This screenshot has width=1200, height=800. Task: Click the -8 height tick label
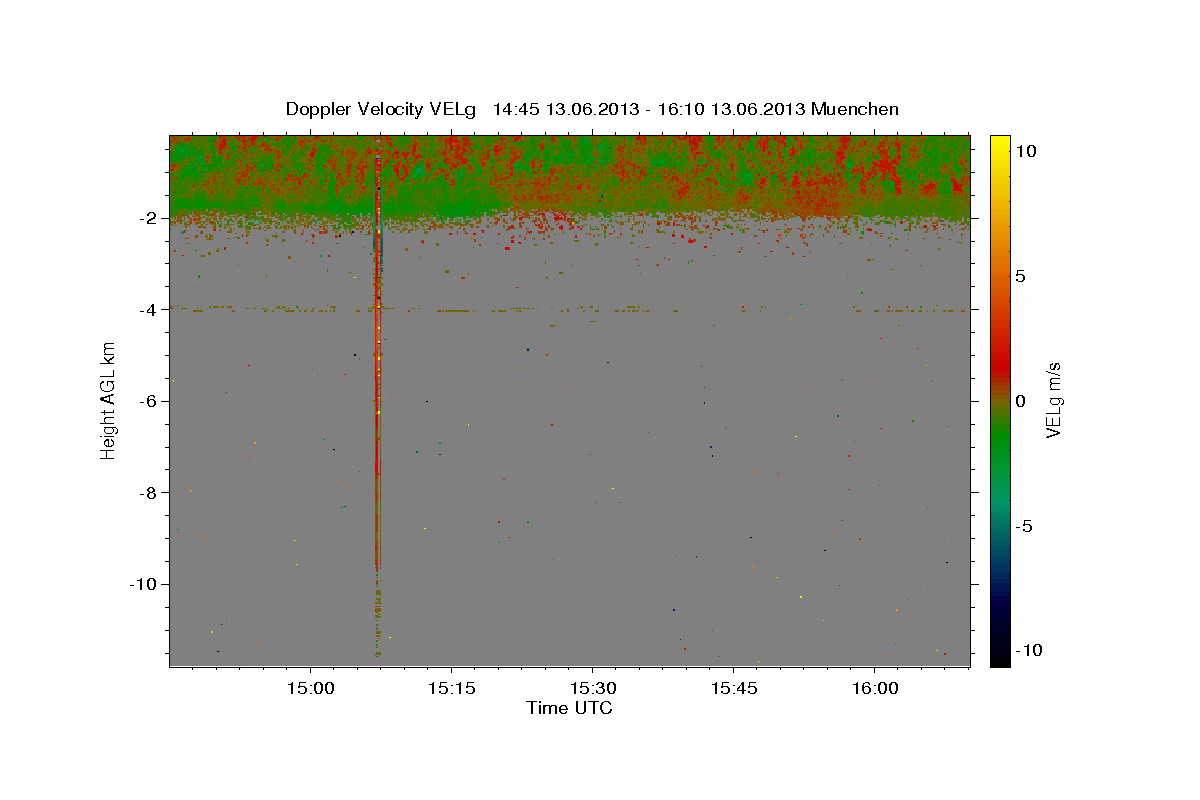(149, 492)
